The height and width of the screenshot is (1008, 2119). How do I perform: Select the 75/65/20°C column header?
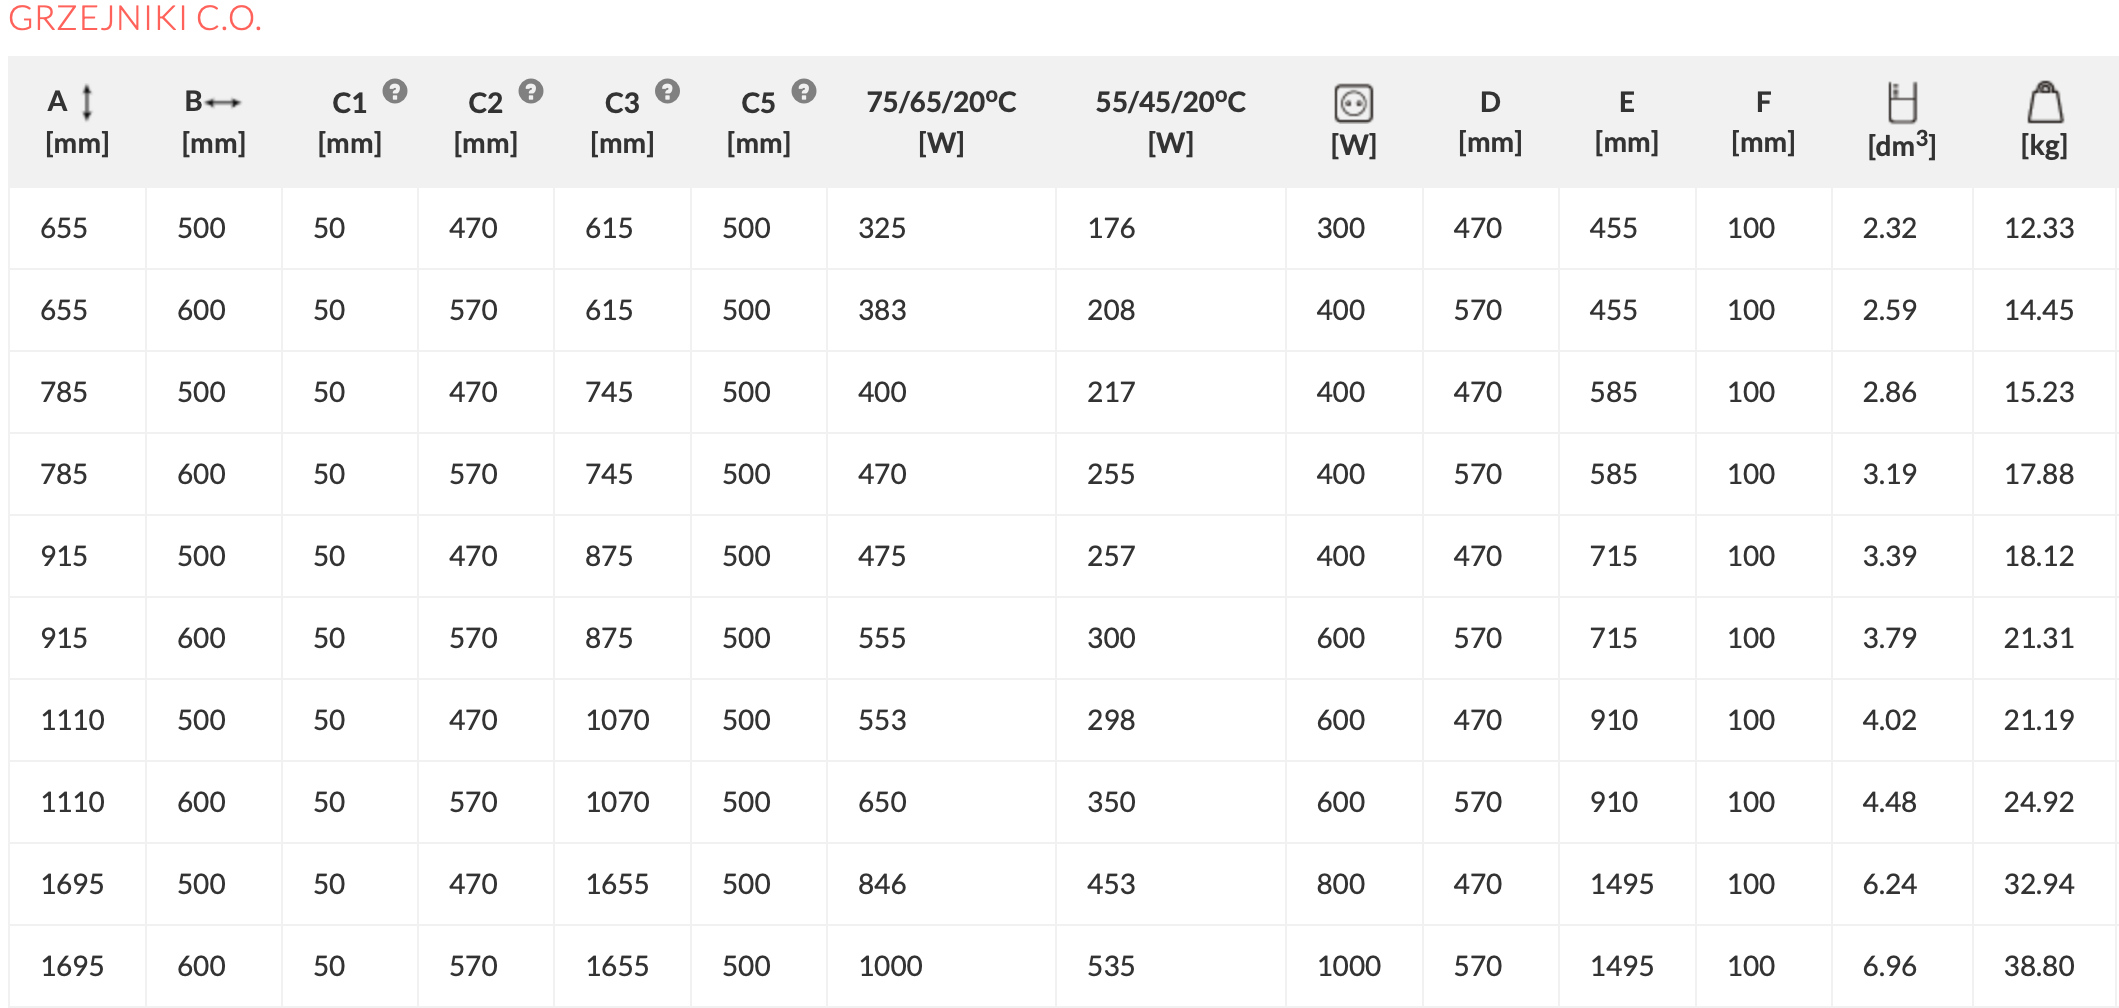coord(940,121)
